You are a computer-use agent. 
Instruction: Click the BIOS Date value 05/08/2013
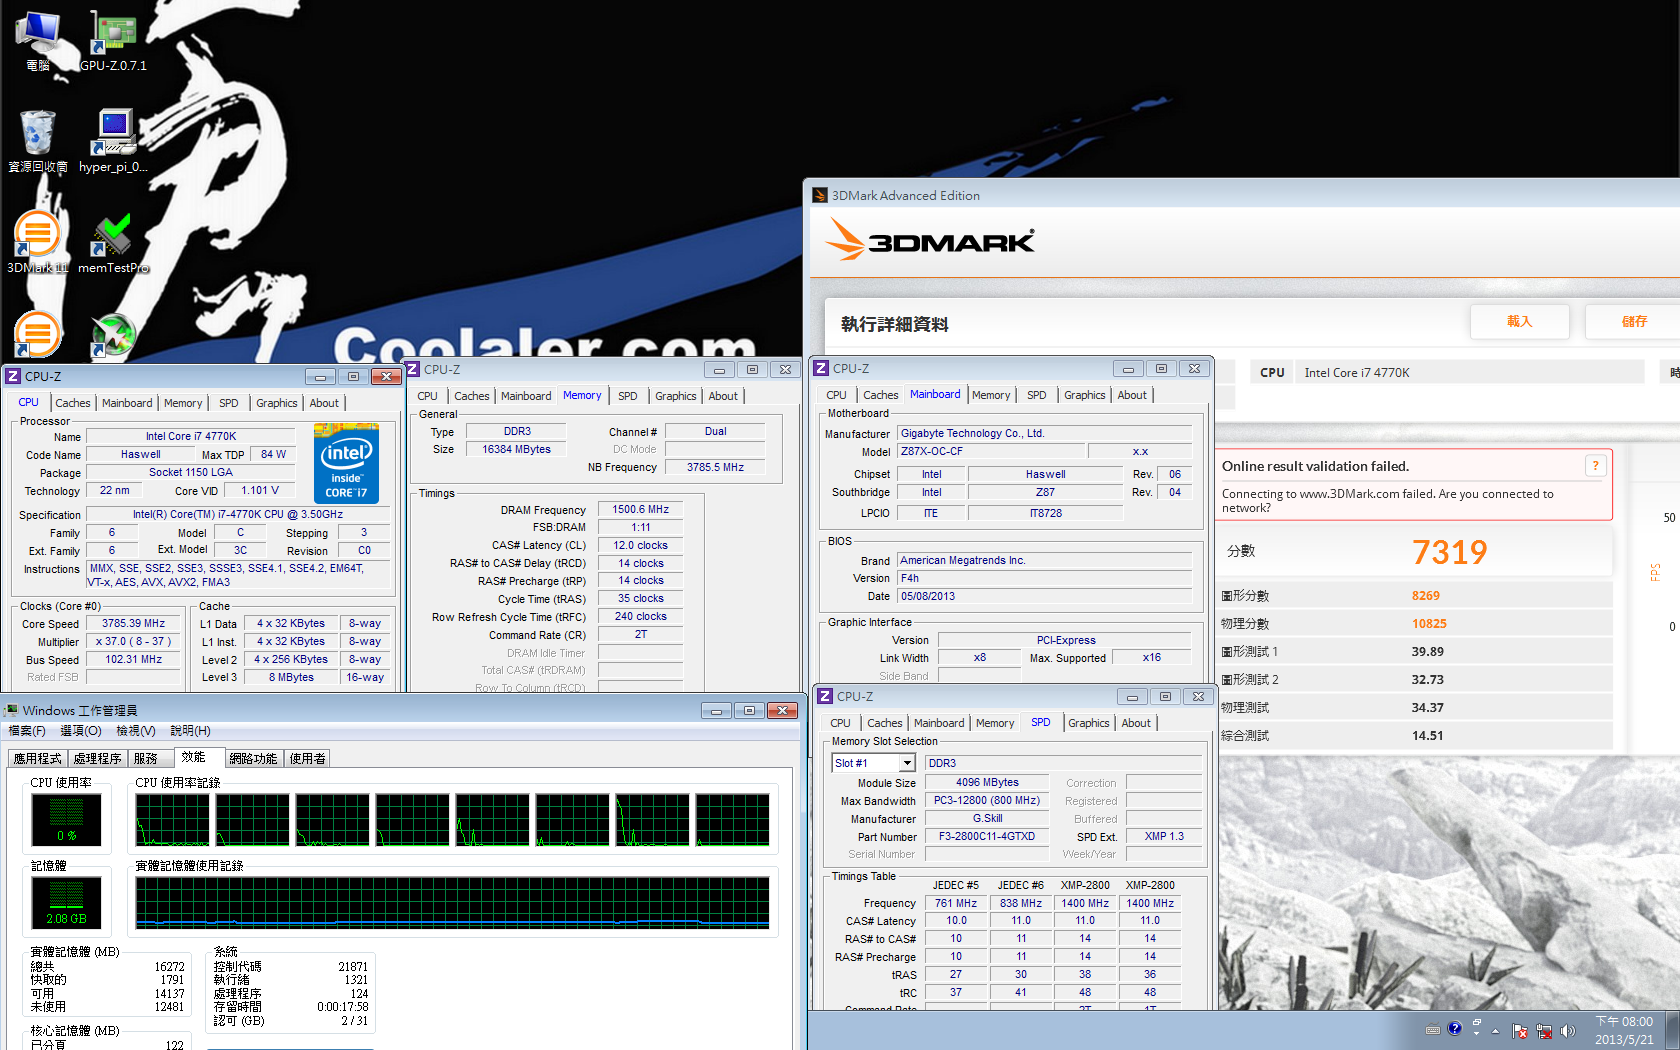tap(1045, 596)
